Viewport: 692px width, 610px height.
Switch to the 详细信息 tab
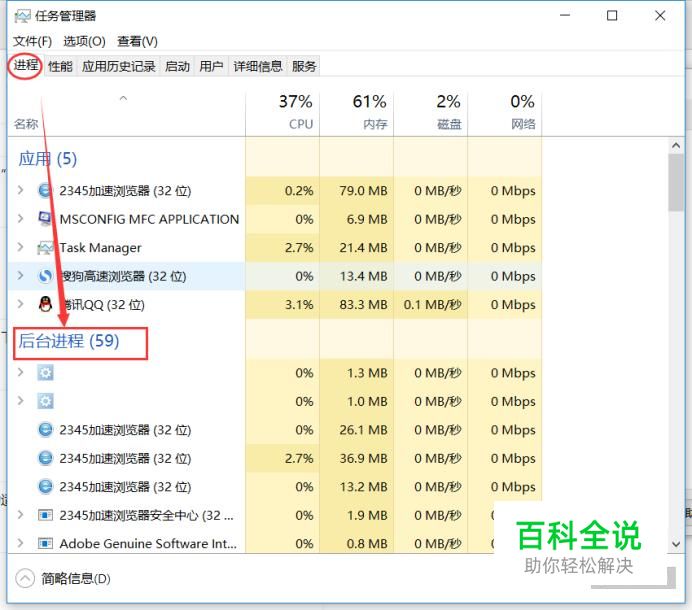[x=258, y=67]
